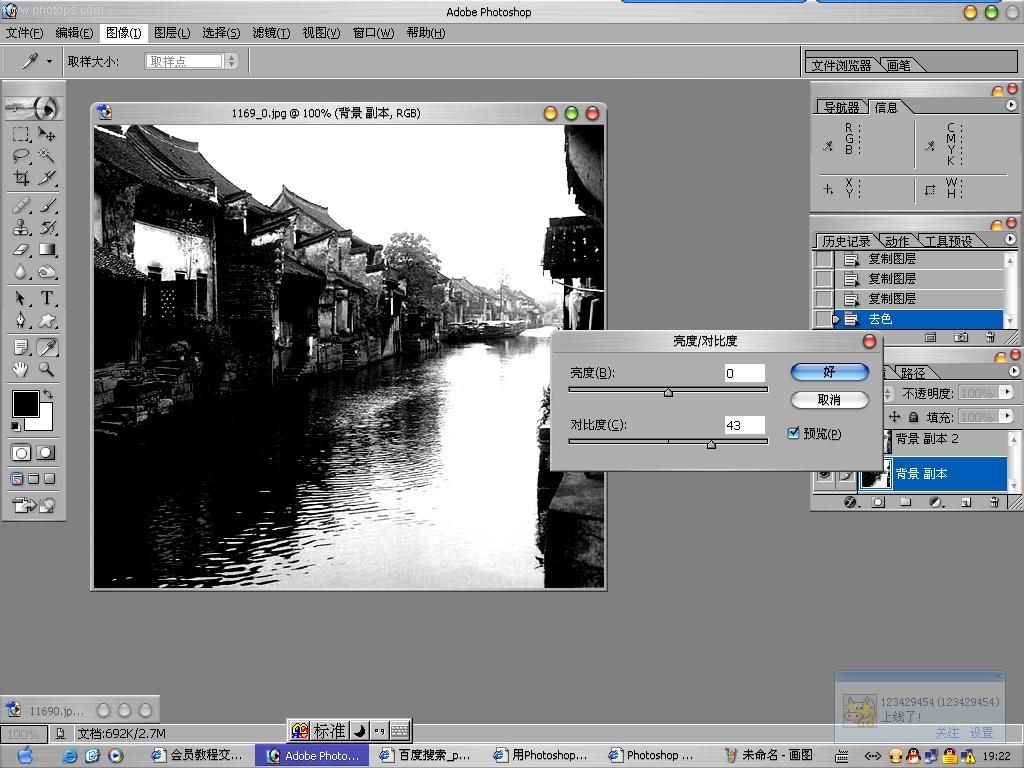Select the Type tool
The height and width of the screenshot is (768, 1024).
point(46,298)
